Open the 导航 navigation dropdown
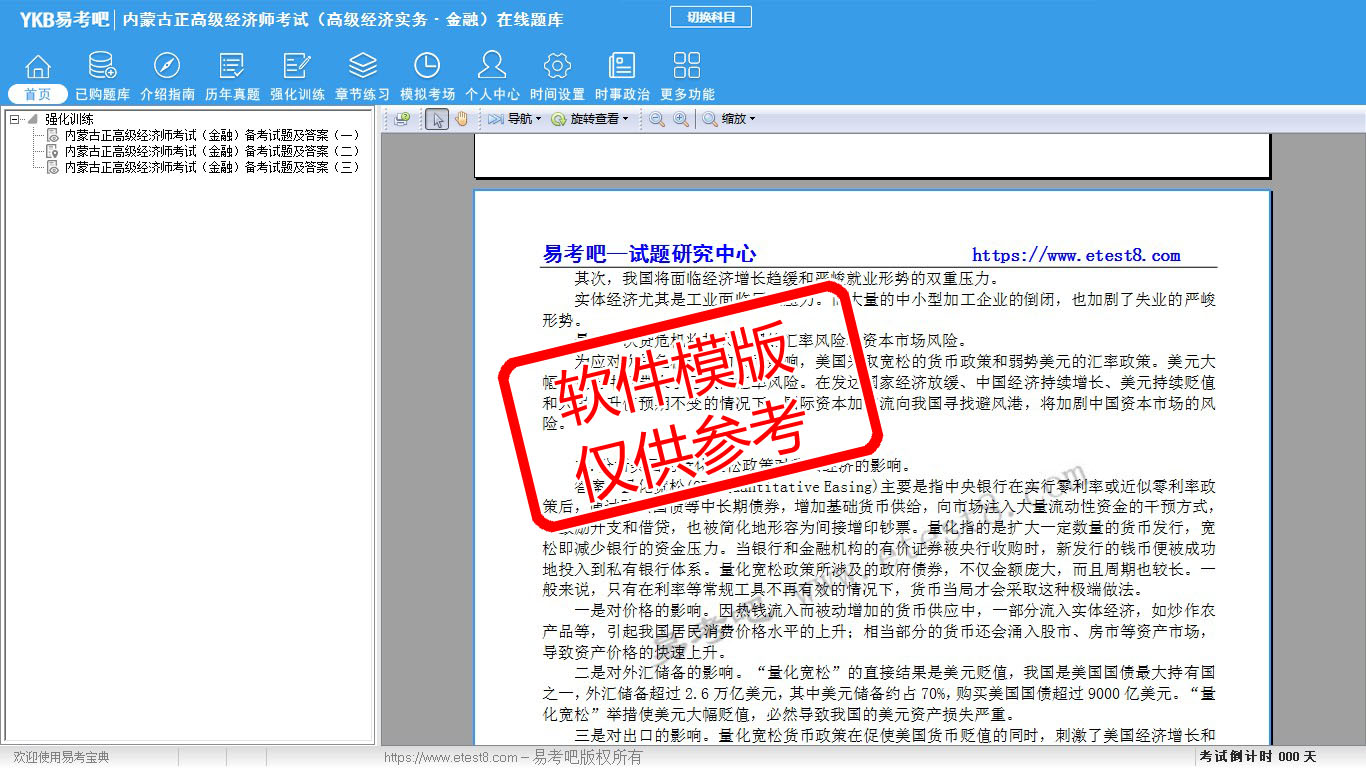Viewport: 1366px width, 768px height. click(x=515, y=119)
